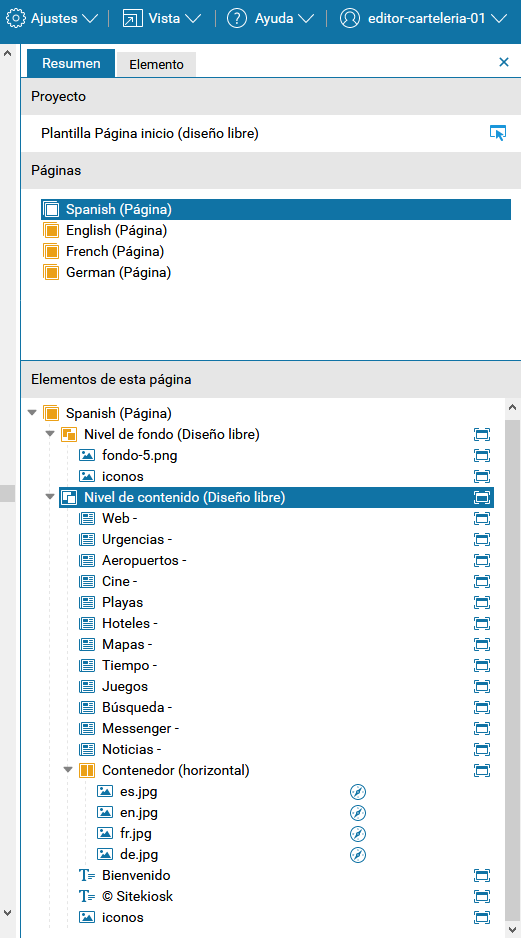521x938 pixels.
Task: Click the compass icon beside es.jpg
Action: pos(358,792)
